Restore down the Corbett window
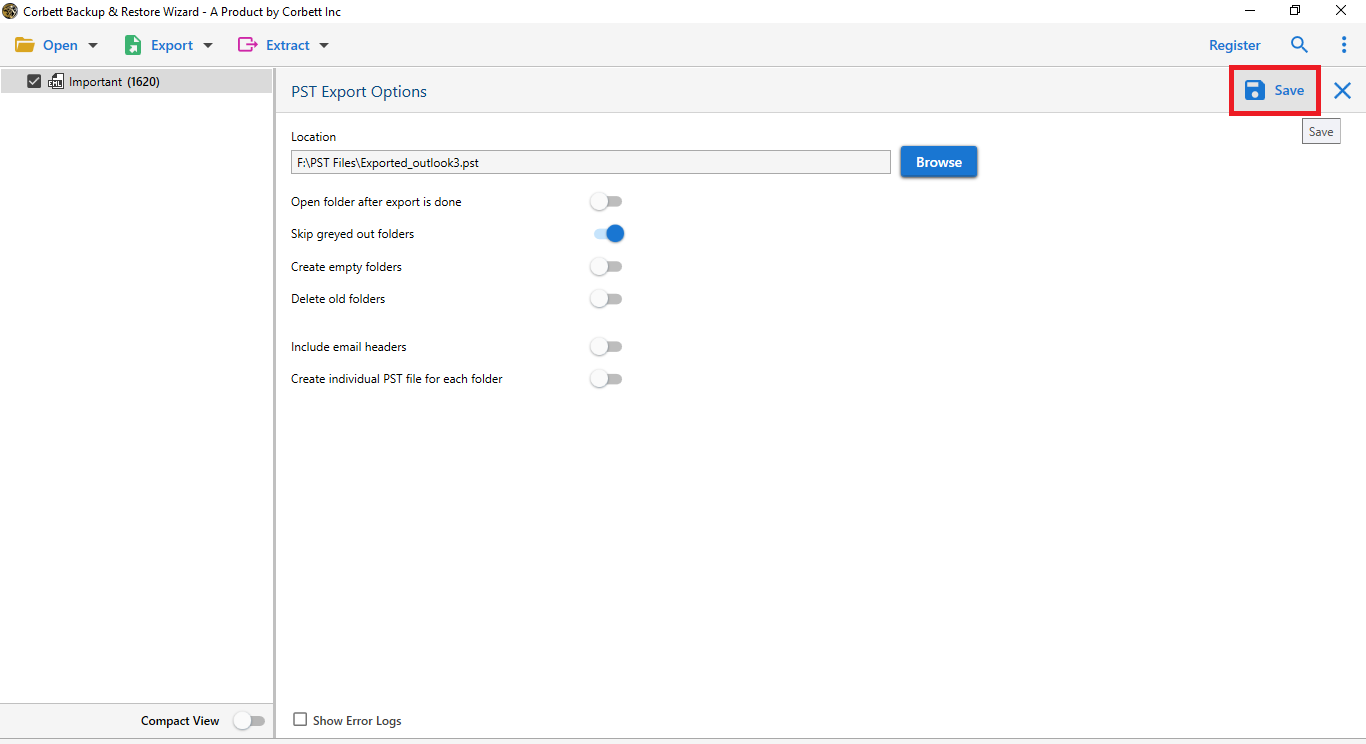 tap(1295, 11)
